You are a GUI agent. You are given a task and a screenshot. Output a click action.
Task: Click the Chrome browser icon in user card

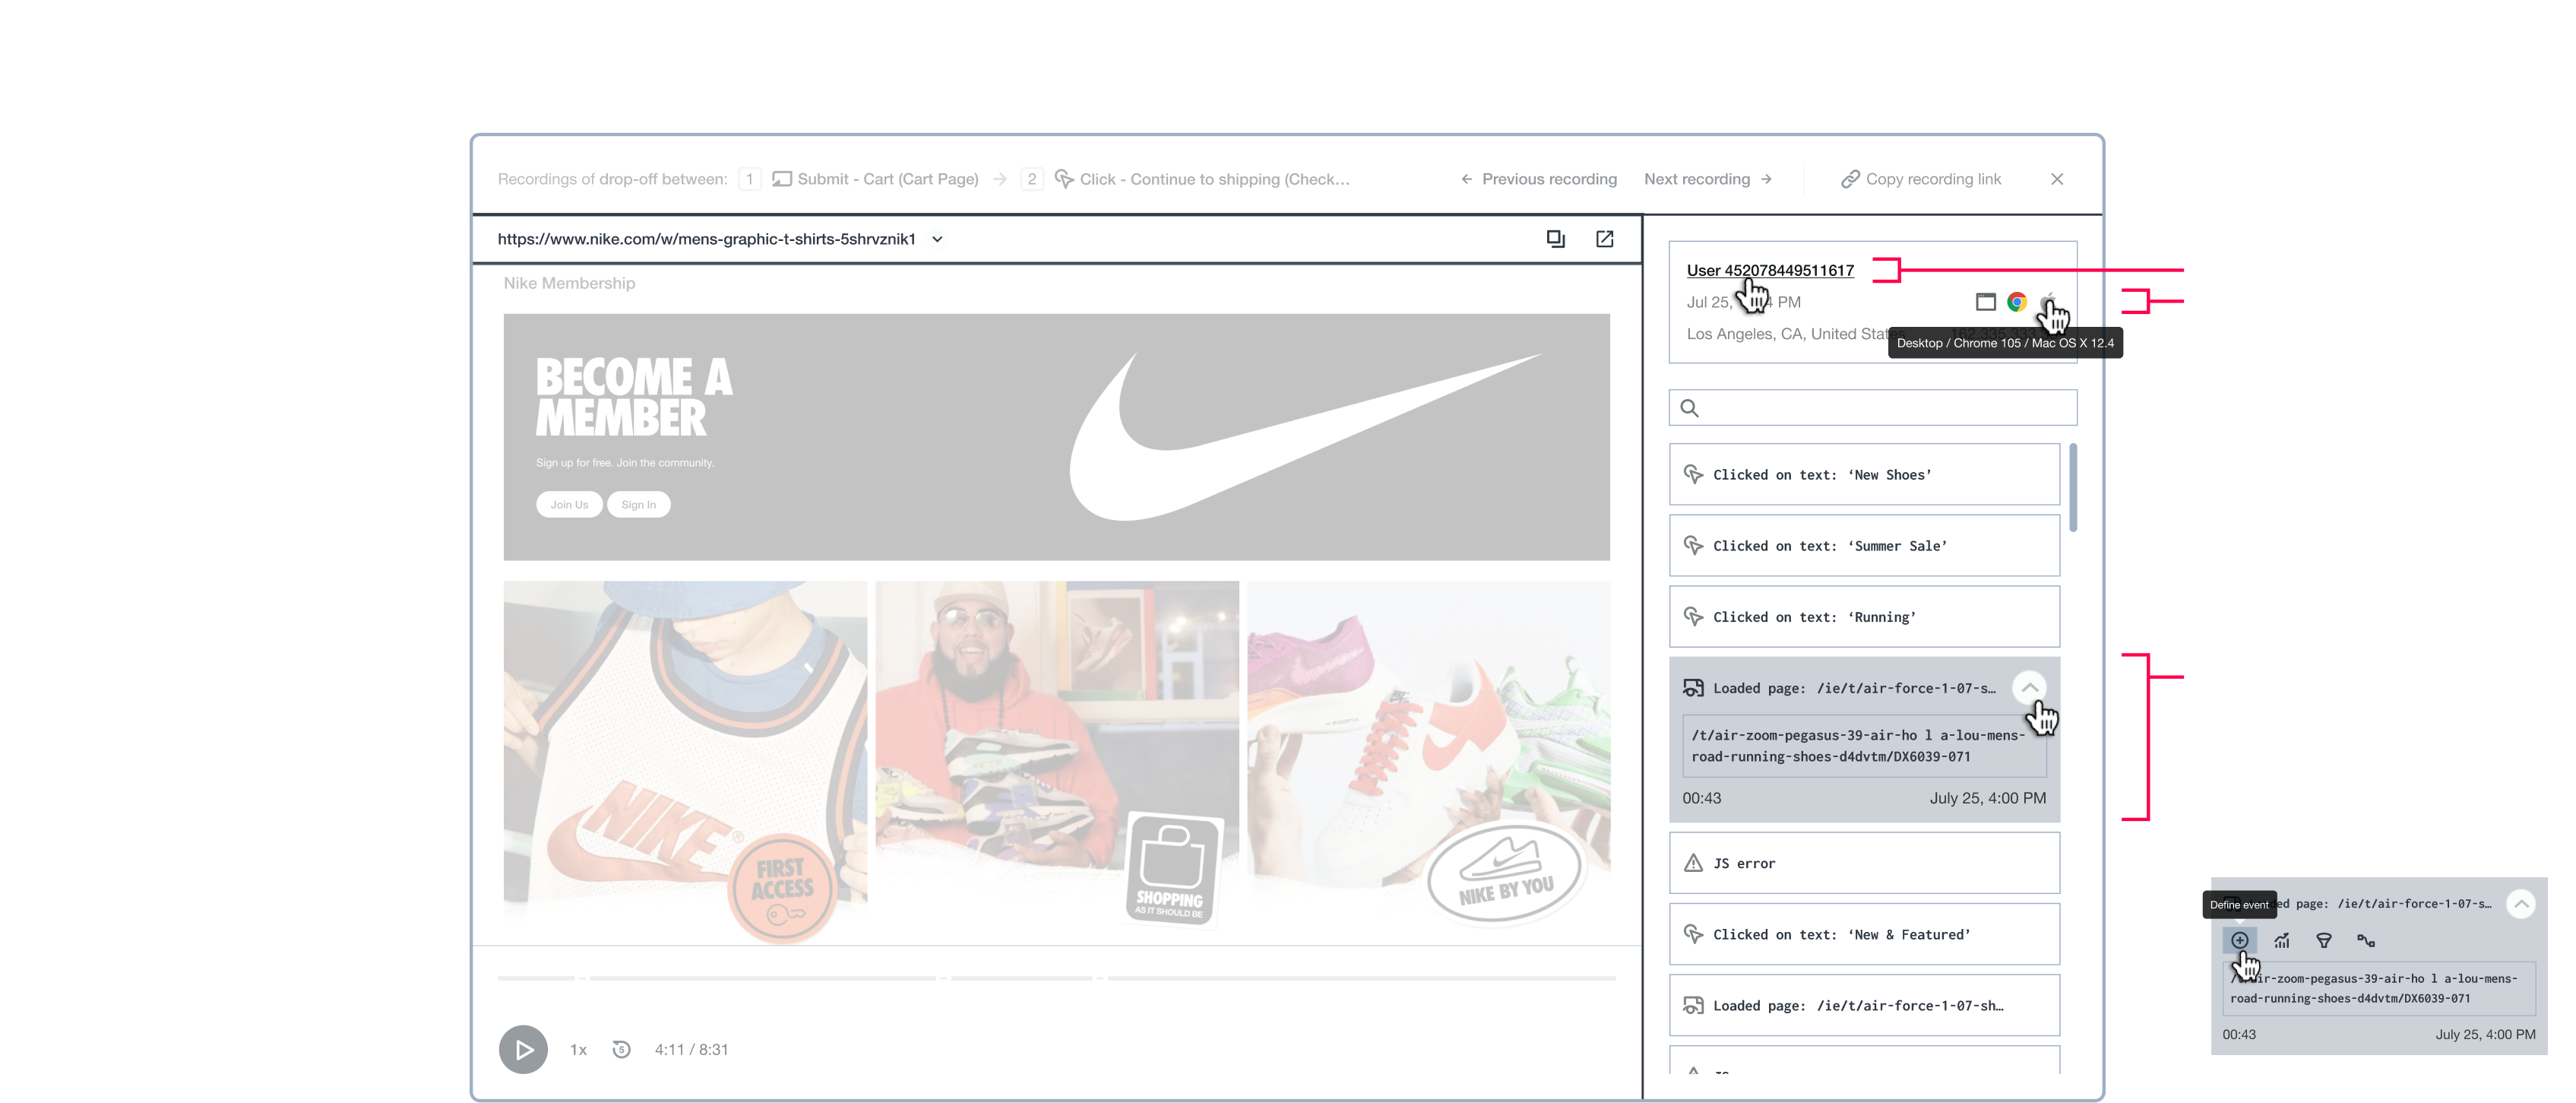click(2016, 302)
